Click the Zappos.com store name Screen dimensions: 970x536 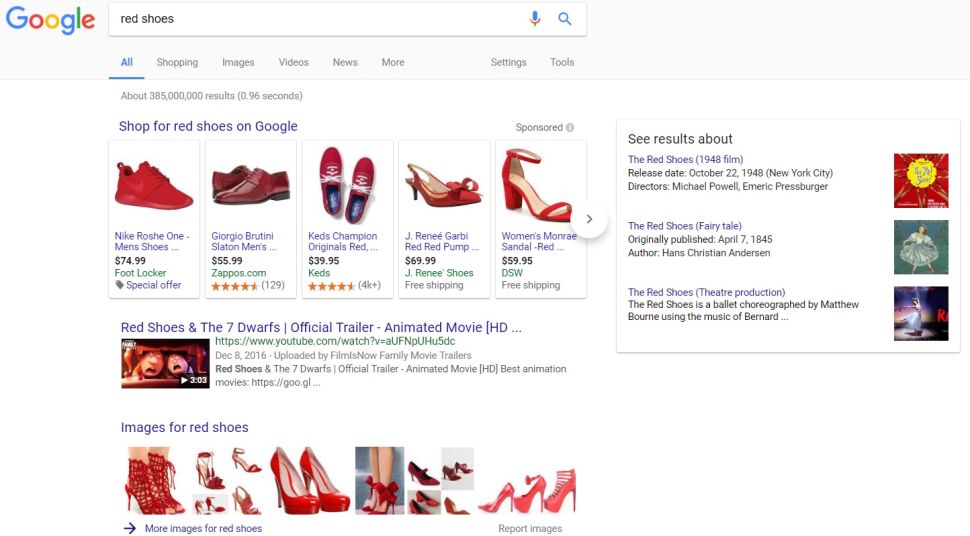(239, 273)
